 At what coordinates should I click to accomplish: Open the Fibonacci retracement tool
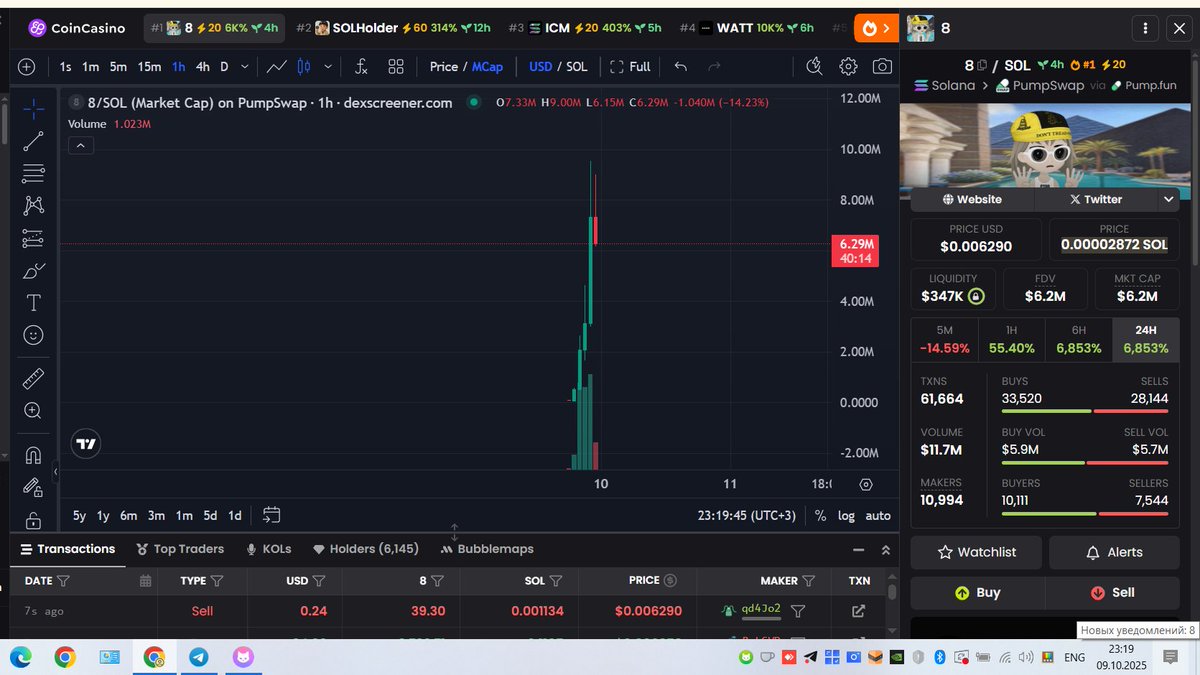coord(33,173)
